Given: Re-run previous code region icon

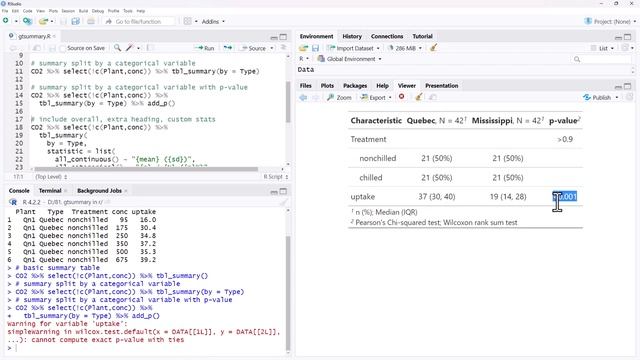Looking at the screenshot, I should 228,48.
